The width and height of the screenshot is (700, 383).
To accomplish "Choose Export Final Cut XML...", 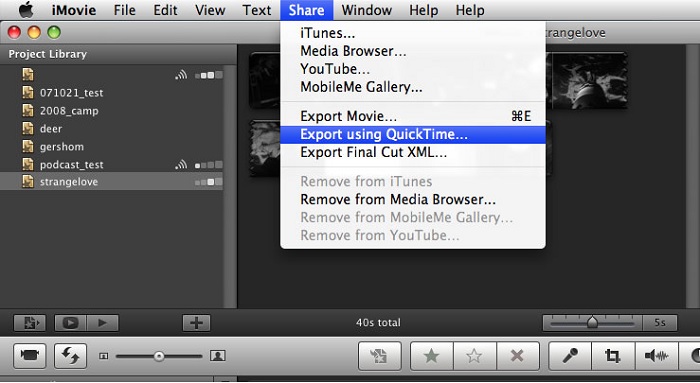I will pos(412,152).
